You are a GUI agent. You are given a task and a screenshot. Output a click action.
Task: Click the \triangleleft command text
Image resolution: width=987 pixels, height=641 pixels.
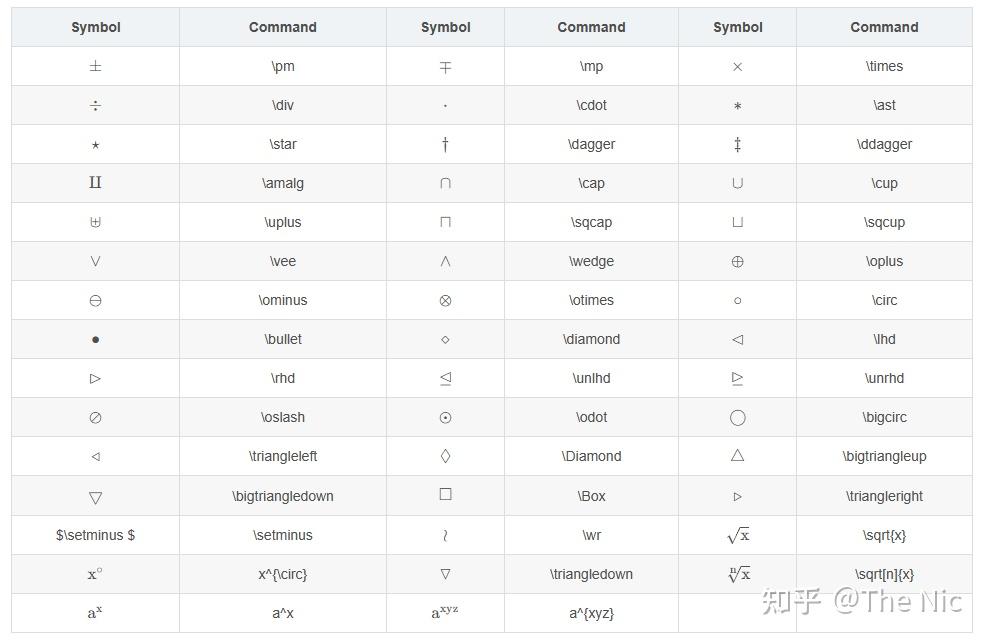point(283,456)
